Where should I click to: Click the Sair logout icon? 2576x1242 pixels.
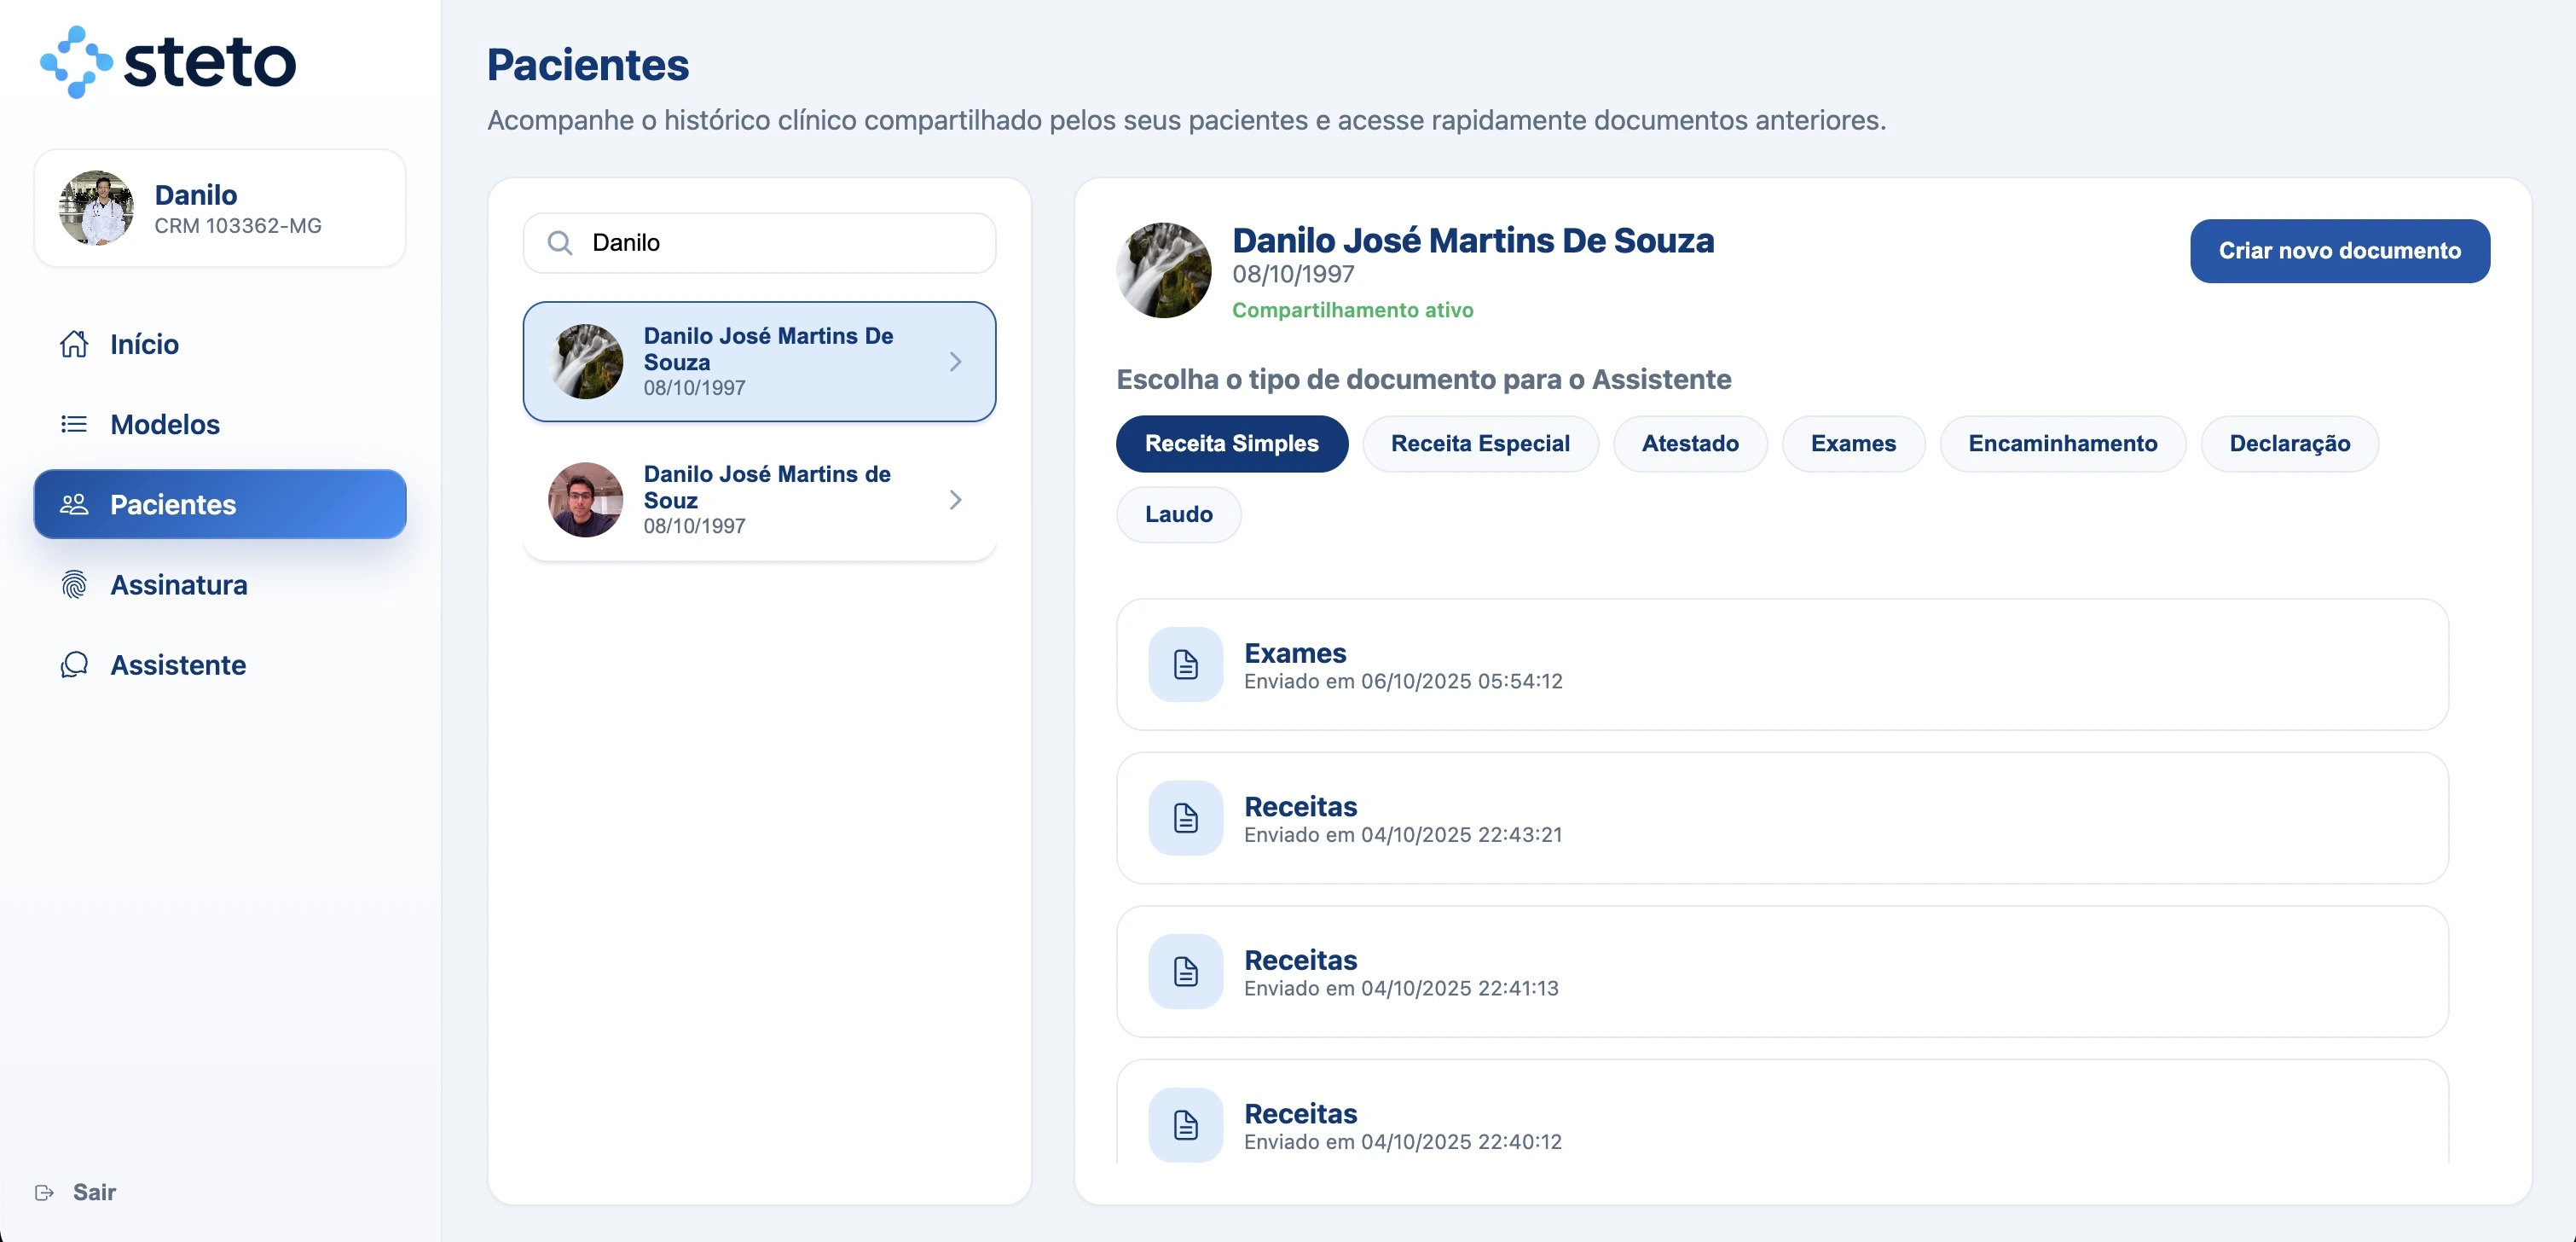(44, 1192)
